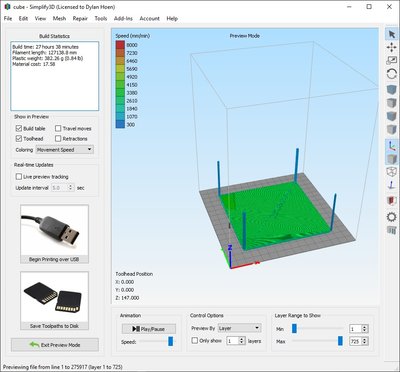
Task: Click inside the Build Statistics text box
Action: [x=55, y=76]
